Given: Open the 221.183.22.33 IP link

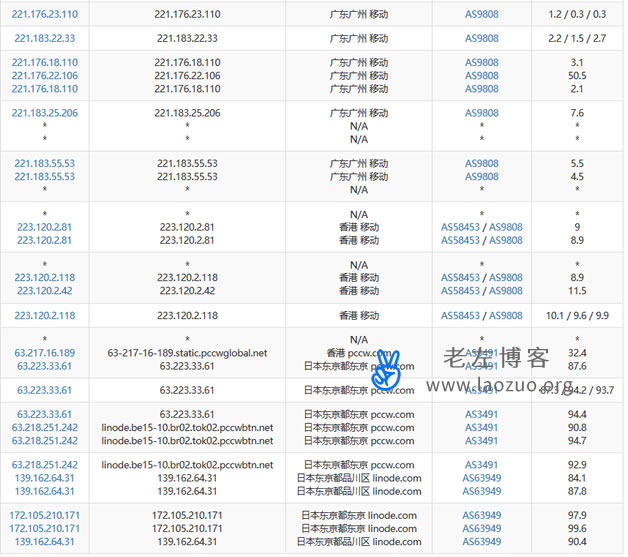Looking at the screenshot, I should (x=45, y=38).
